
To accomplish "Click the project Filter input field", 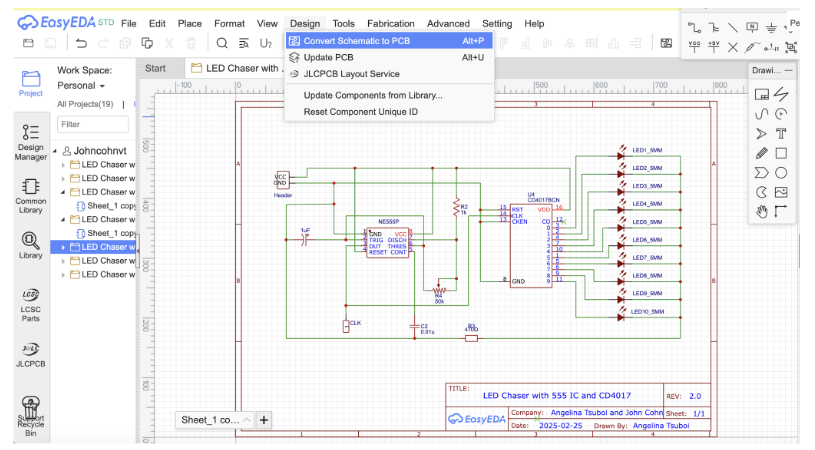I will 92,124.
